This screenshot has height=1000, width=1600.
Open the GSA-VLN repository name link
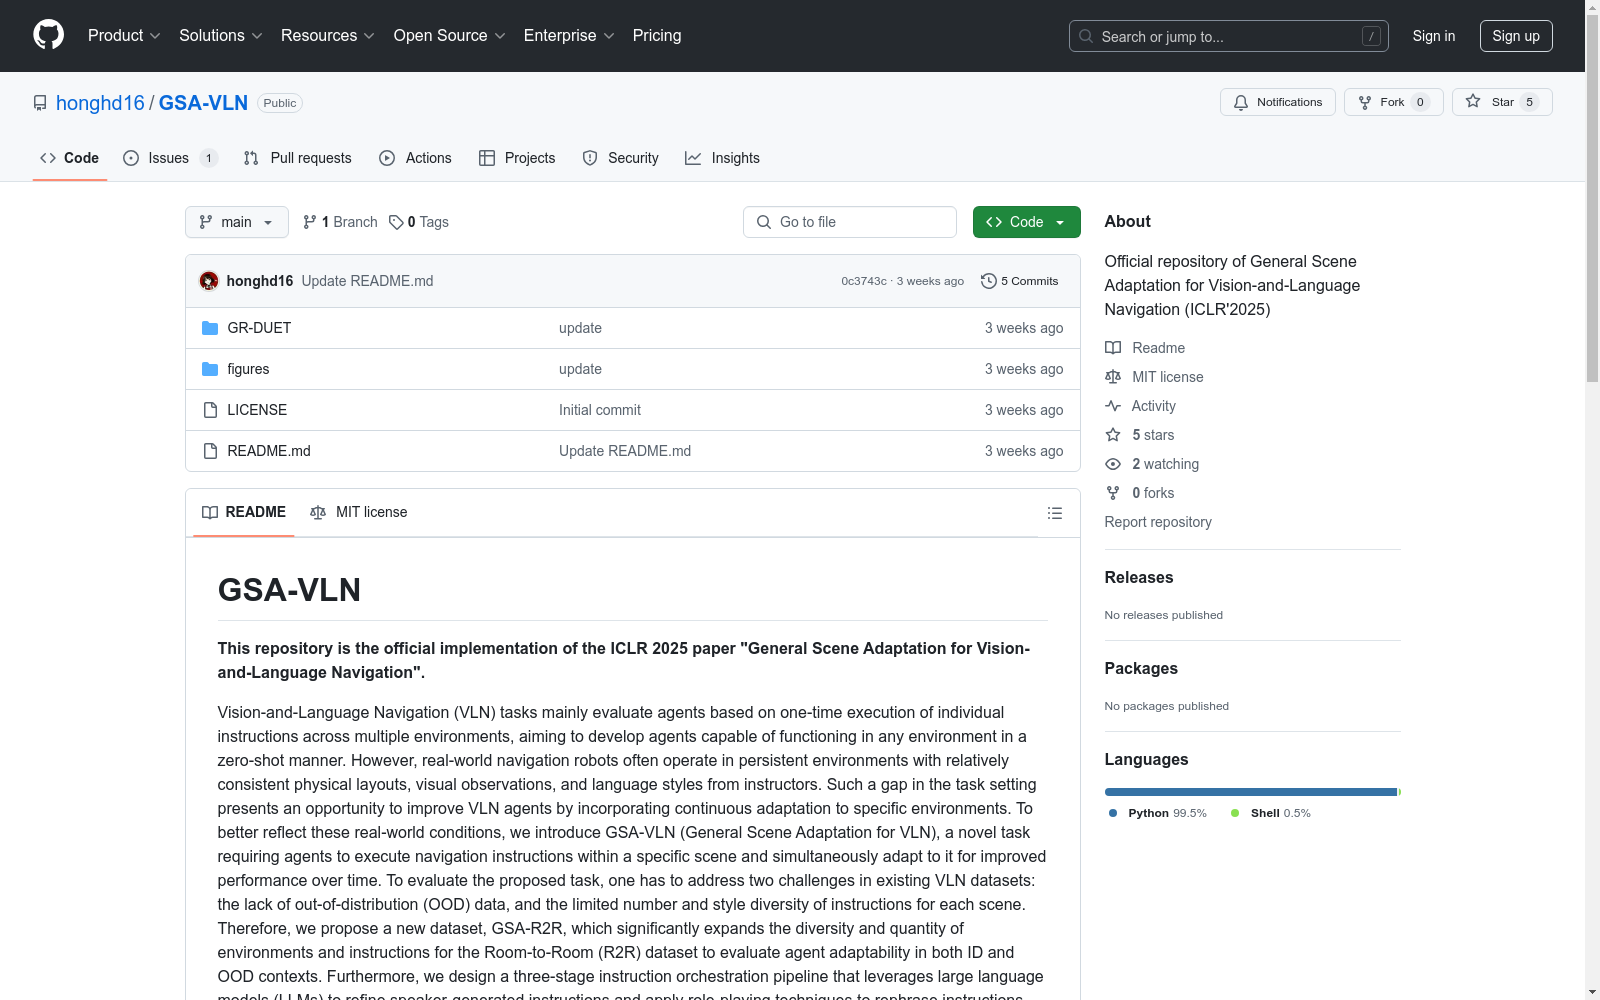pyautogui.click(x=203, y=103)
